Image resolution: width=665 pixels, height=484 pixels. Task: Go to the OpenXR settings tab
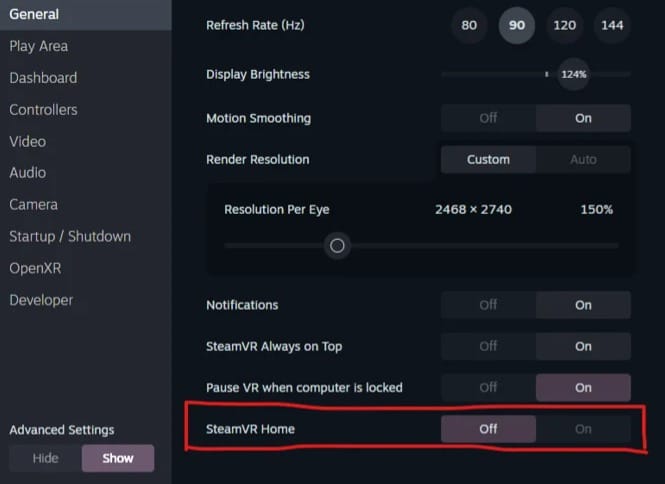click(37, 268)
